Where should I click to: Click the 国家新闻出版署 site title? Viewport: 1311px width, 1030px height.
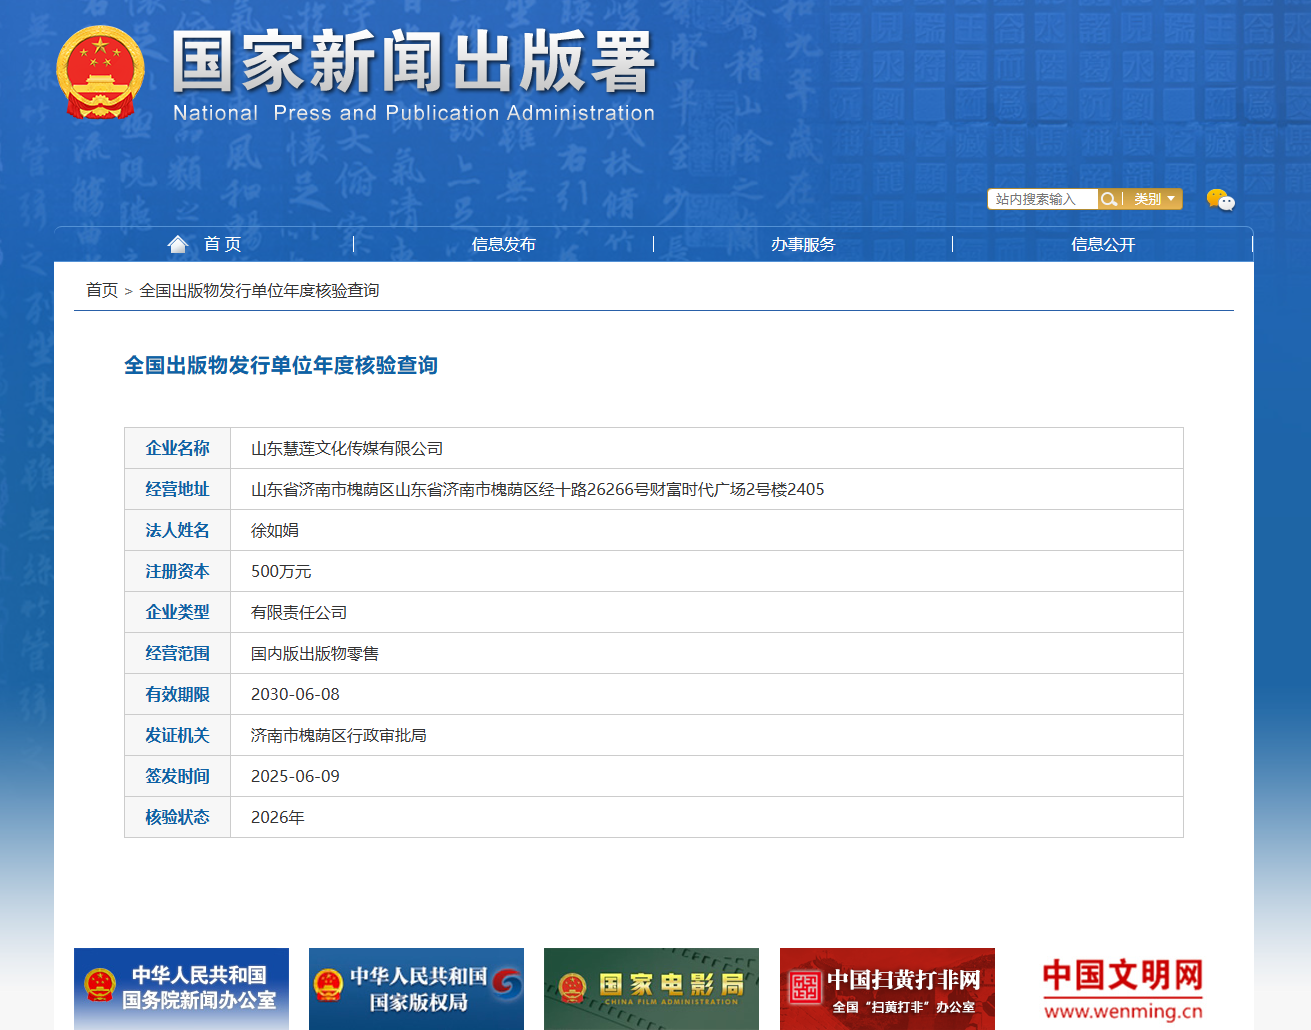[x=413, y=62]
